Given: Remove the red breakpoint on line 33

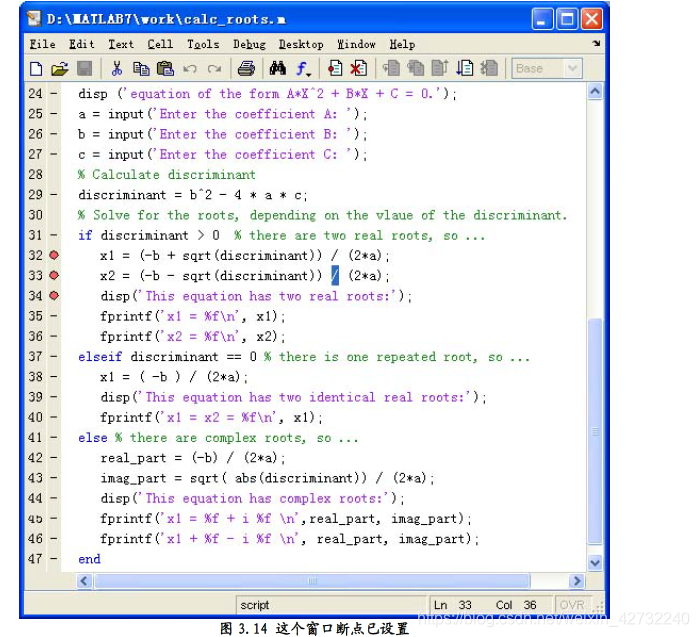Looking at the screenshot, I should (54, 275).
